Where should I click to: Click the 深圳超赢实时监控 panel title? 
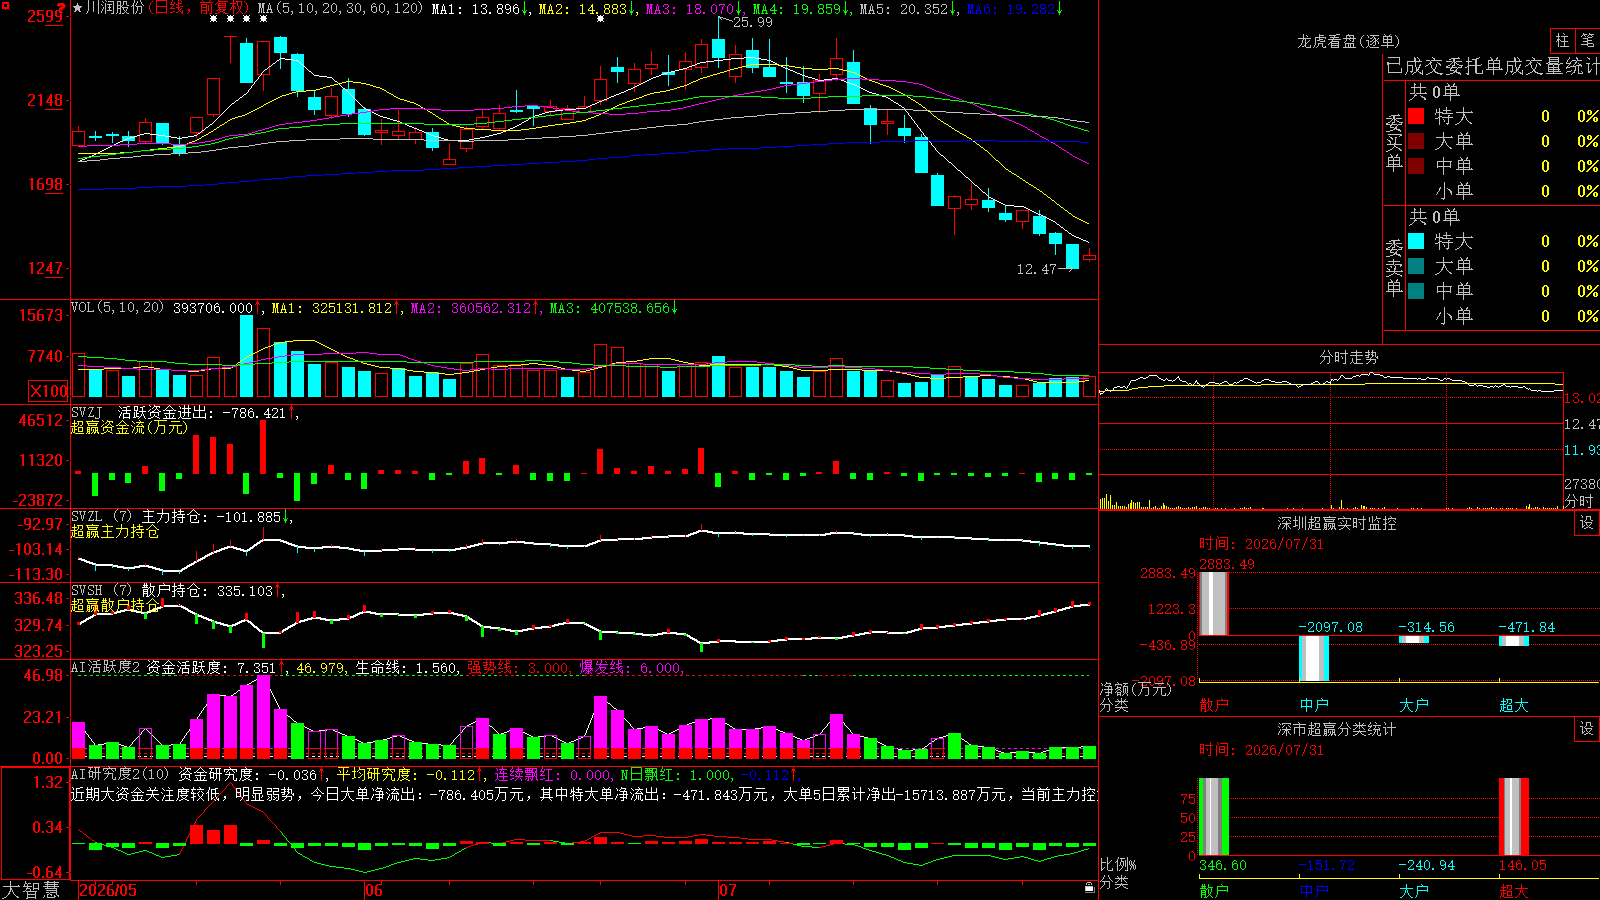1337,523
